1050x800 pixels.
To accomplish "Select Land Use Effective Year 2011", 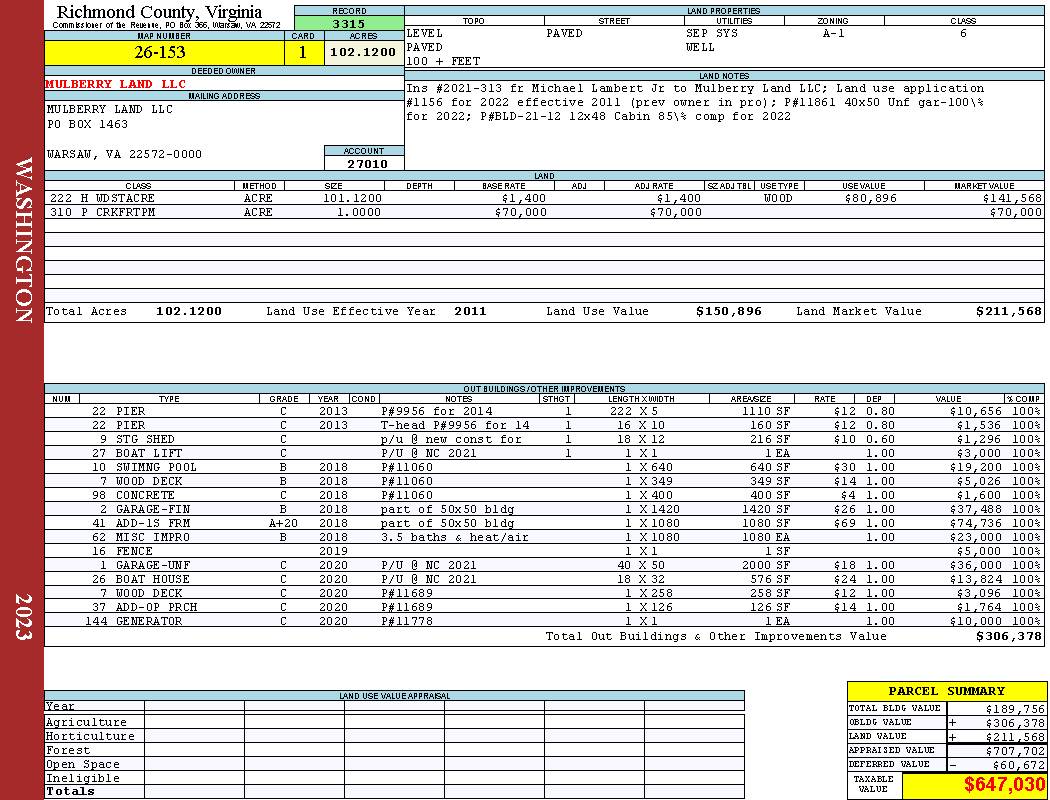I will pos(470,311).
